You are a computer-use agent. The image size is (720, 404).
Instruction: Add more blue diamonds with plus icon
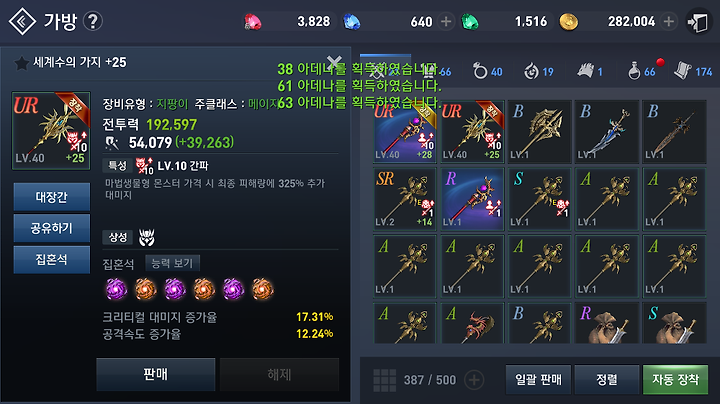pos(445,22)
